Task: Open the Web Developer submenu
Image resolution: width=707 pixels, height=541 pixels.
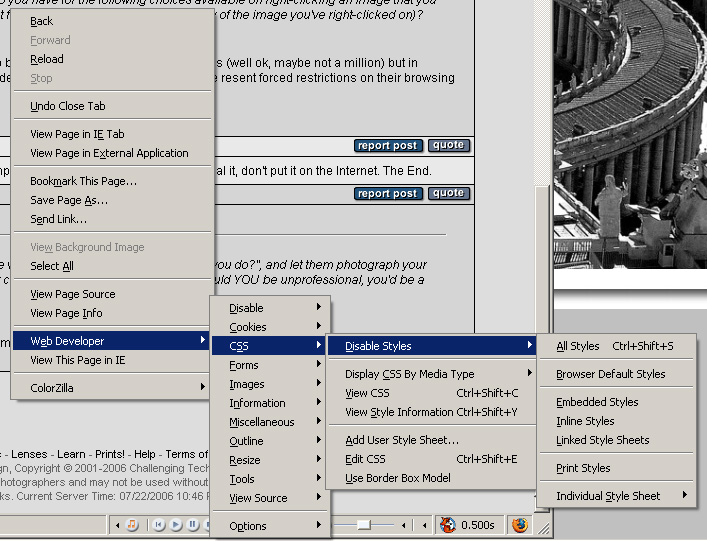Action: pyautogui.click(x=112, y=341)
